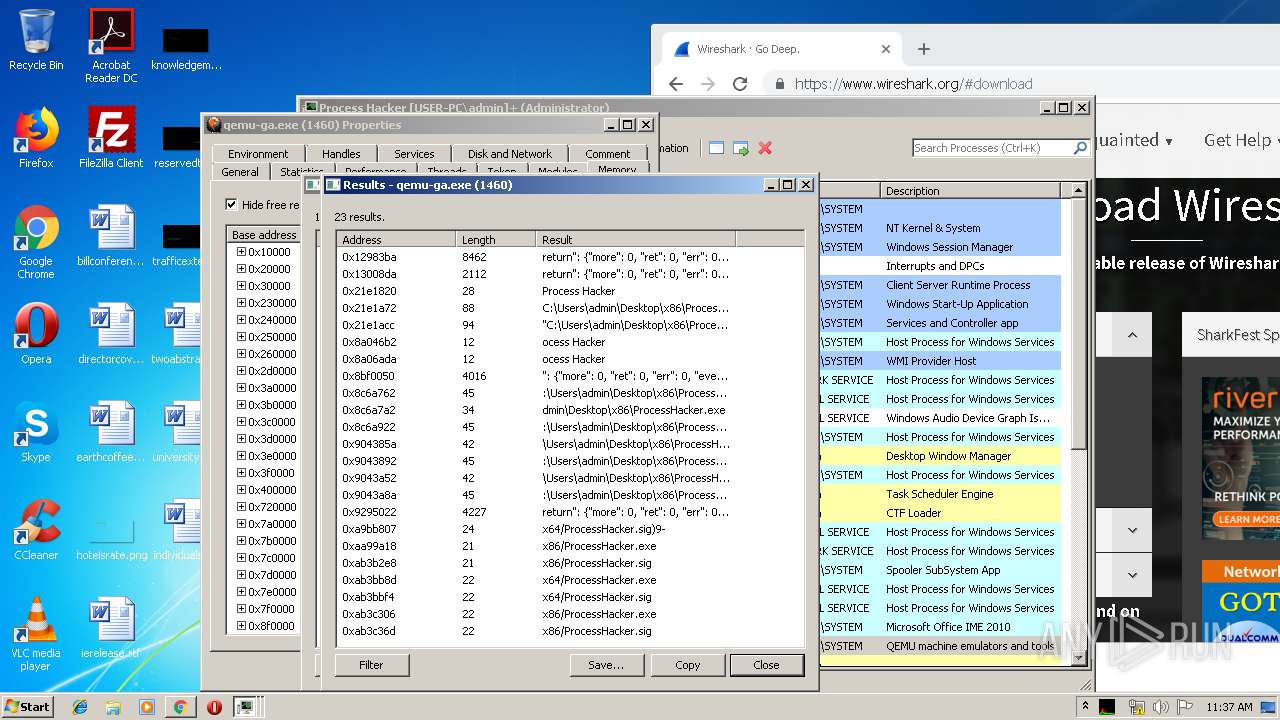Select Desktop Window Manager process row
The height and width of the screenshot is (720, 1280).
pos(940,456)
